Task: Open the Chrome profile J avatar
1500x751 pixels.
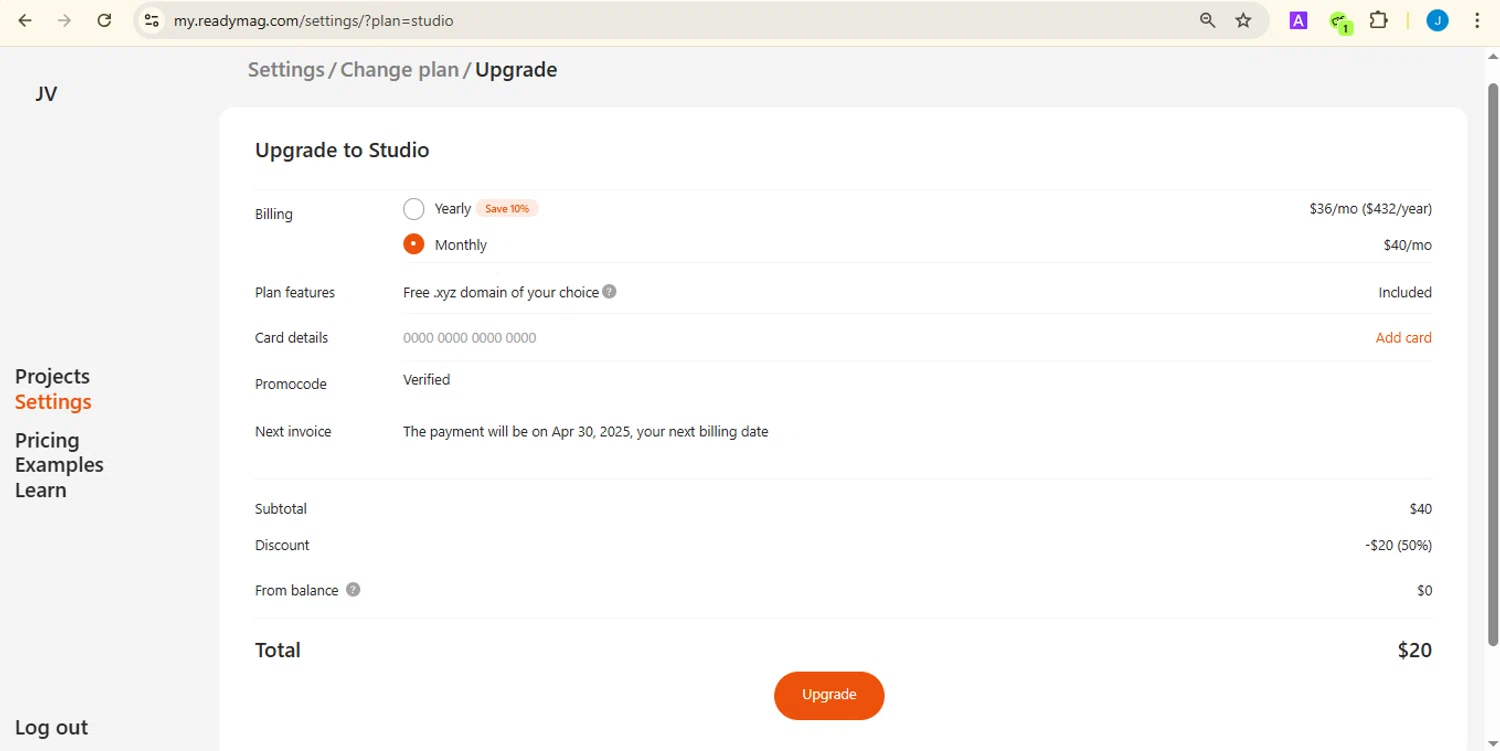Action: click(1437, 20)
